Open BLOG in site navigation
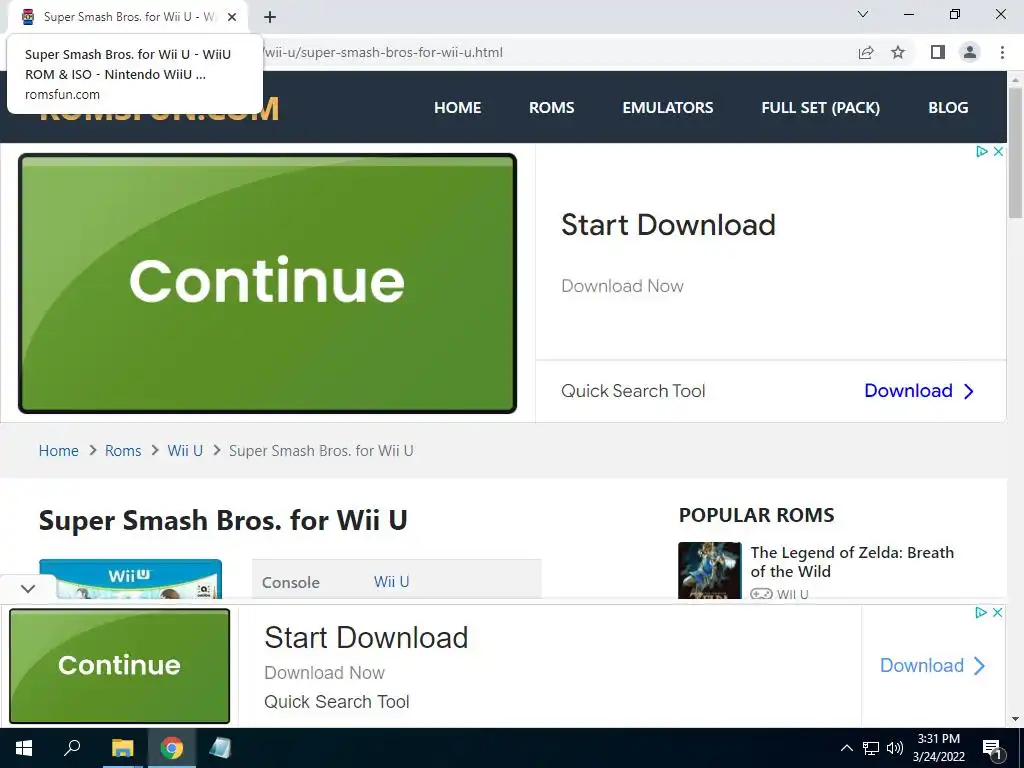This screenshot has width=1024, height=768. point(948,108)
